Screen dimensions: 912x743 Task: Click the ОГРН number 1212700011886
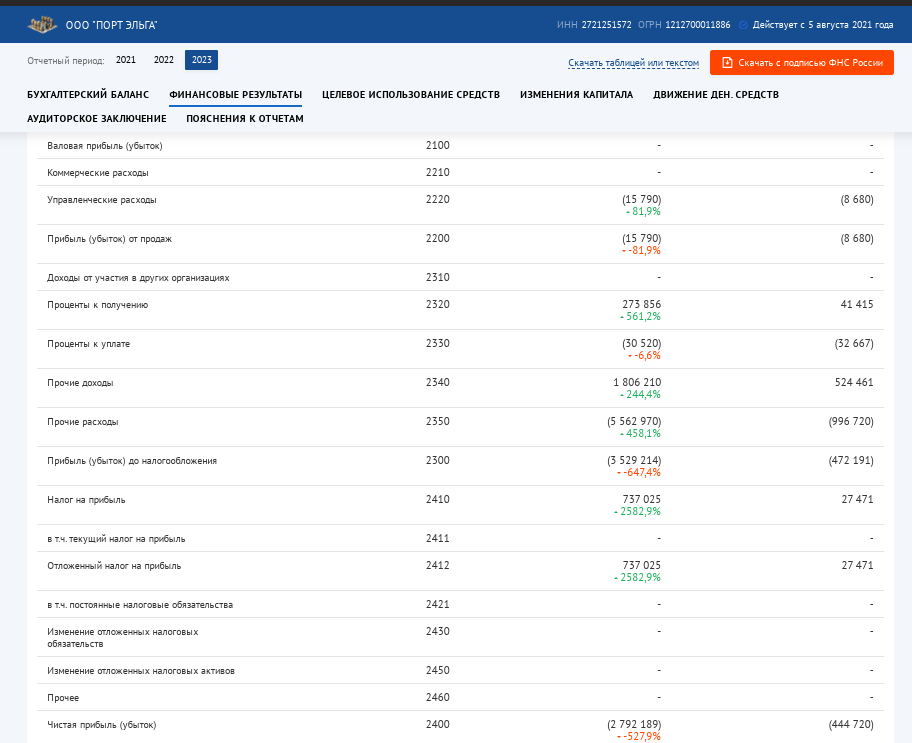698,25
